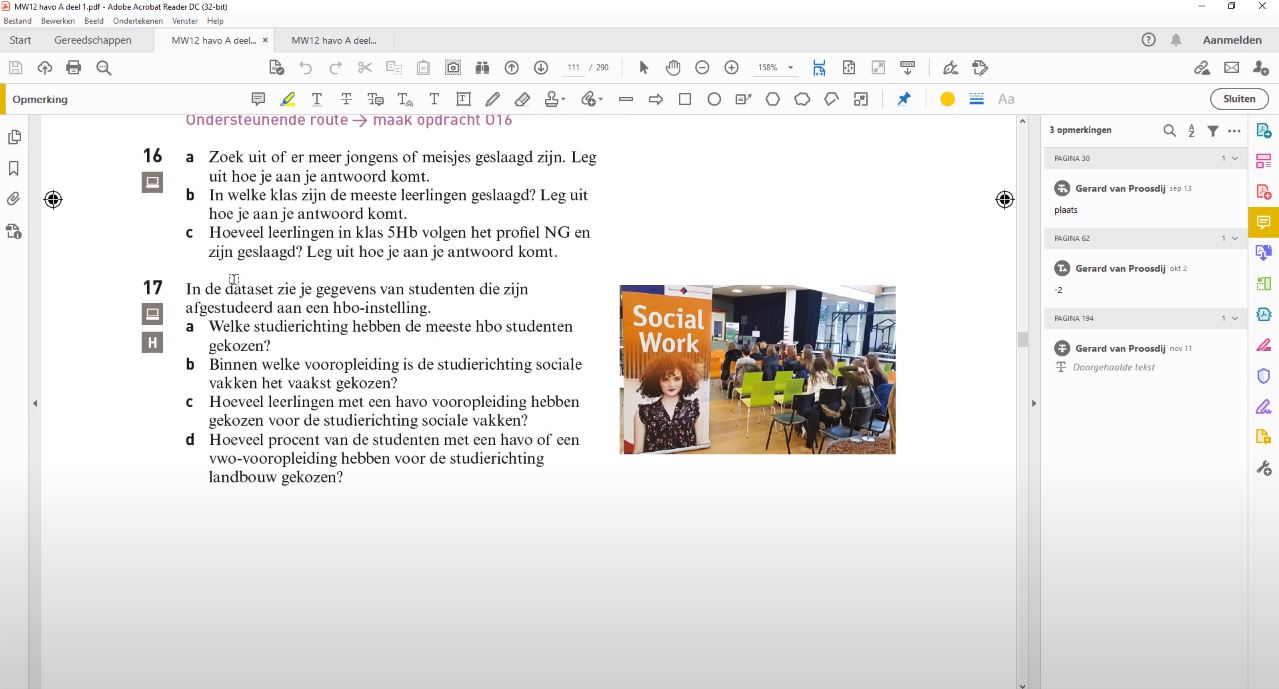This screenshot has width=1279, height=689.
Task: Open the attachments paperclip panel
Action: (14, 199)
